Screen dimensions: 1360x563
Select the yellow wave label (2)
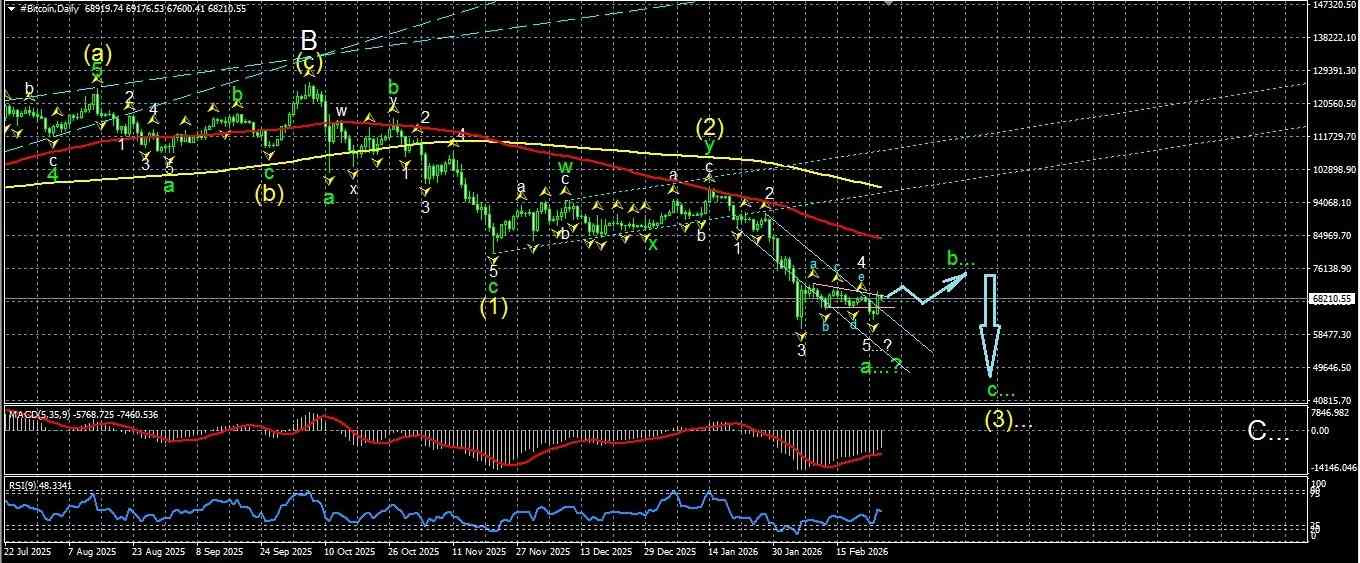[x=710, y=128]
